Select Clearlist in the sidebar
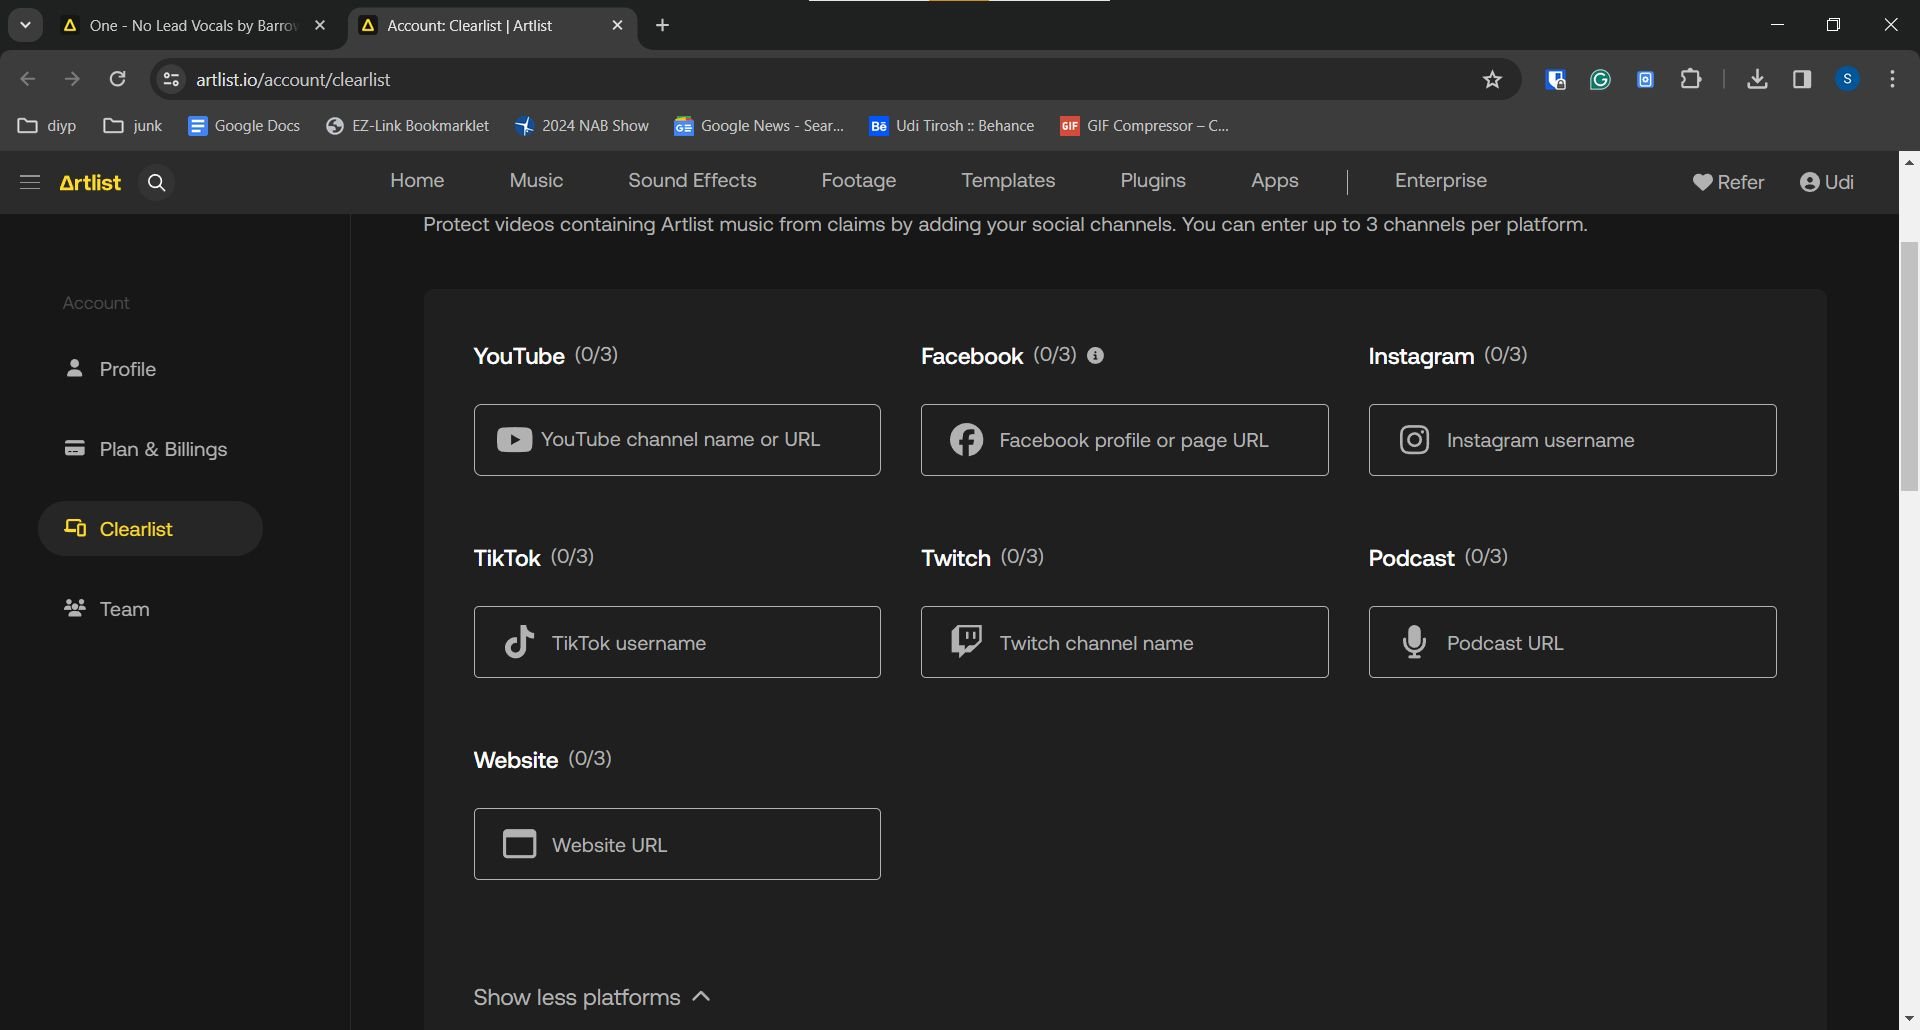 tap(150, 528)
